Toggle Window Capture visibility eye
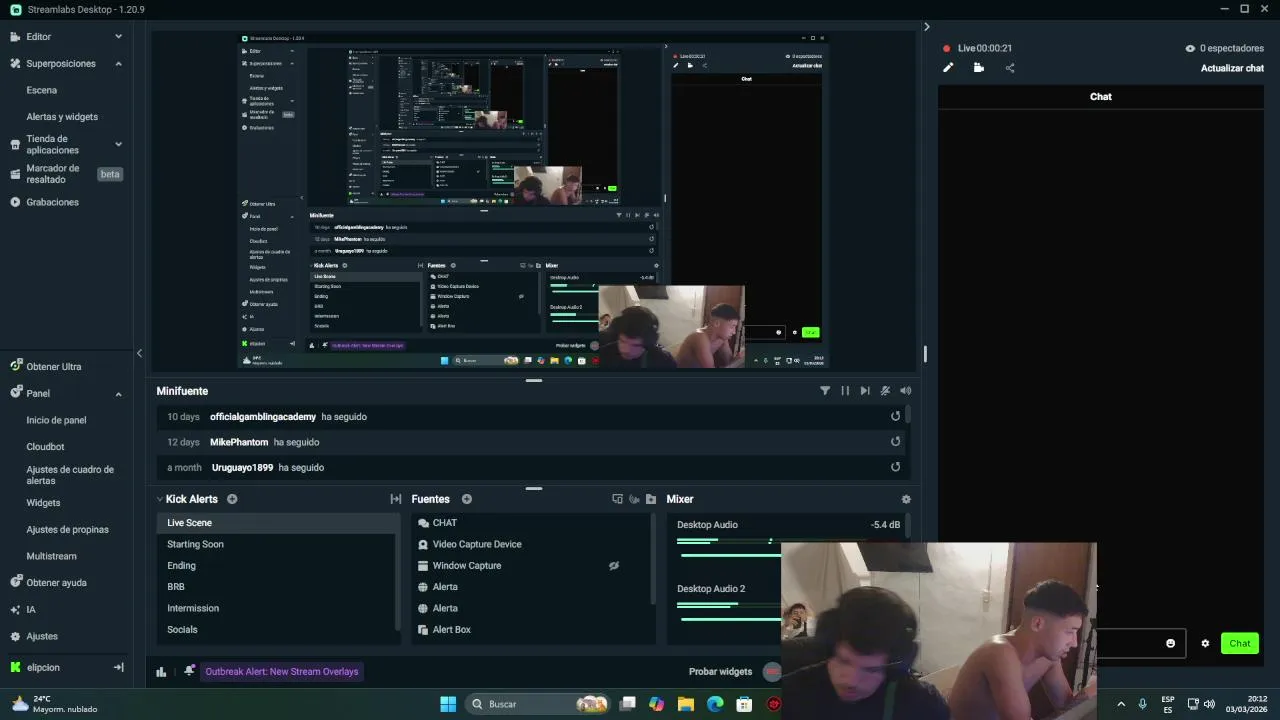The image size is (1280, 720). [614, 566]
